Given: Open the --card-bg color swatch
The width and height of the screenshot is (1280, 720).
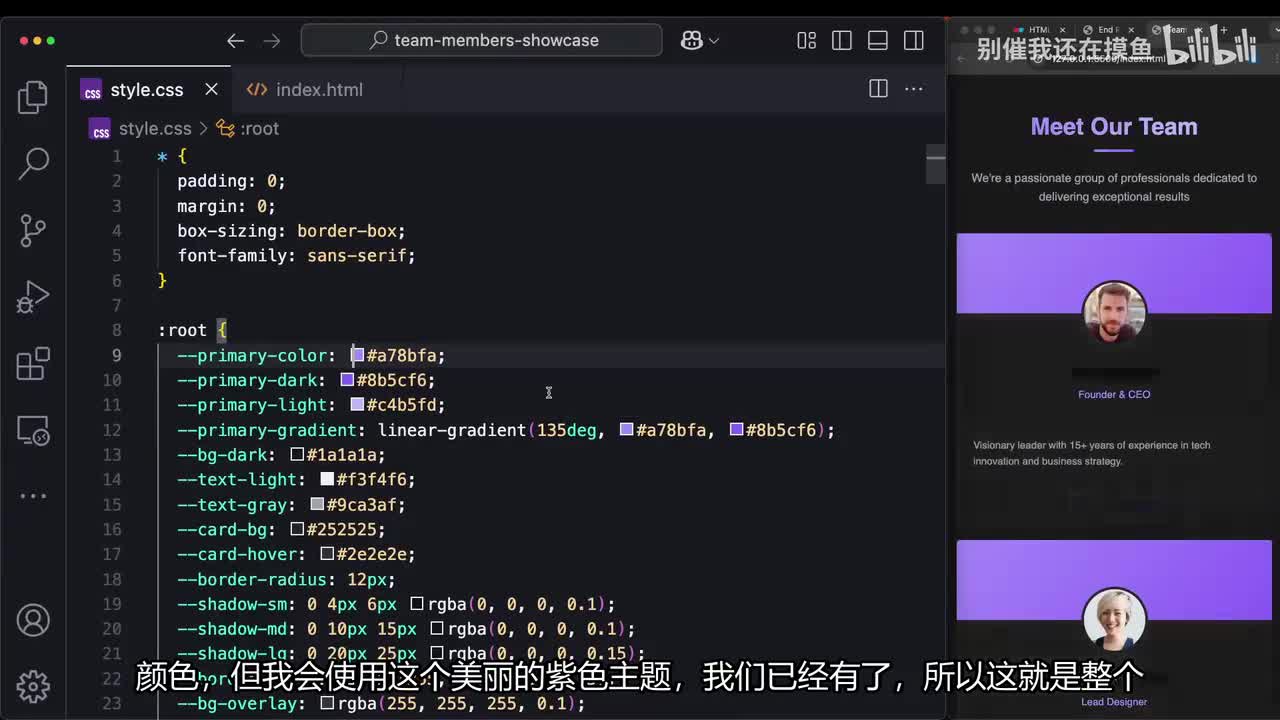Looking at the screenshot, I should tap(297, 529).
